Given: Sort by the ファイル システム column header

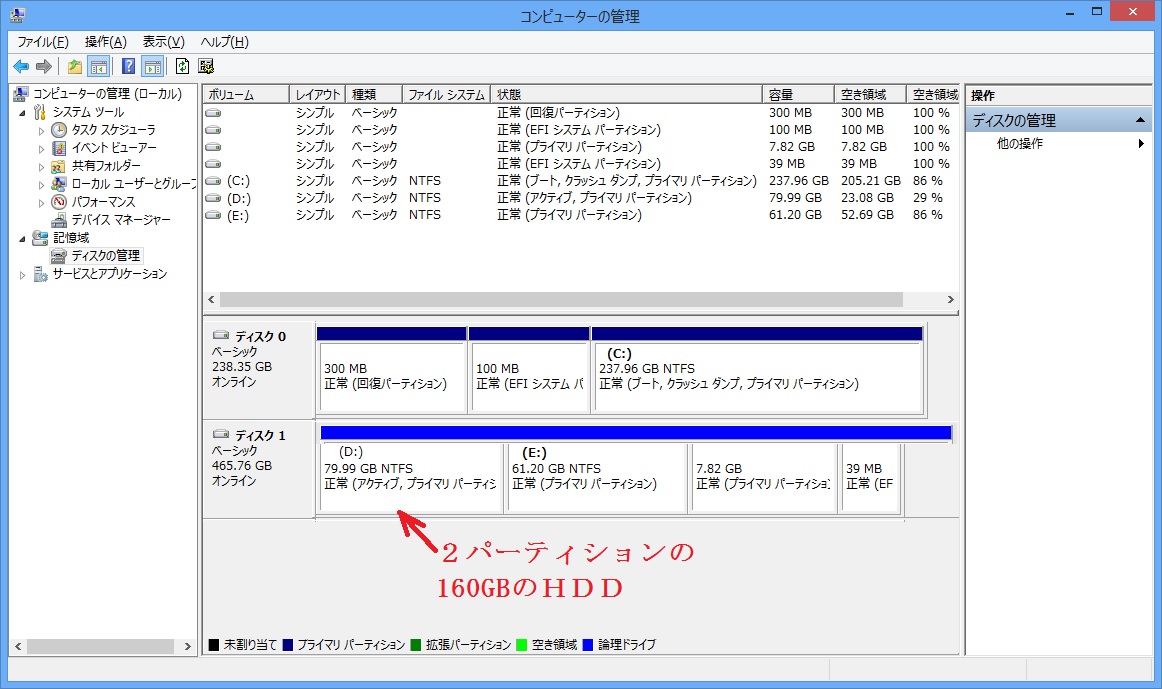Looking at the screenshot, I should coord(446,95).
